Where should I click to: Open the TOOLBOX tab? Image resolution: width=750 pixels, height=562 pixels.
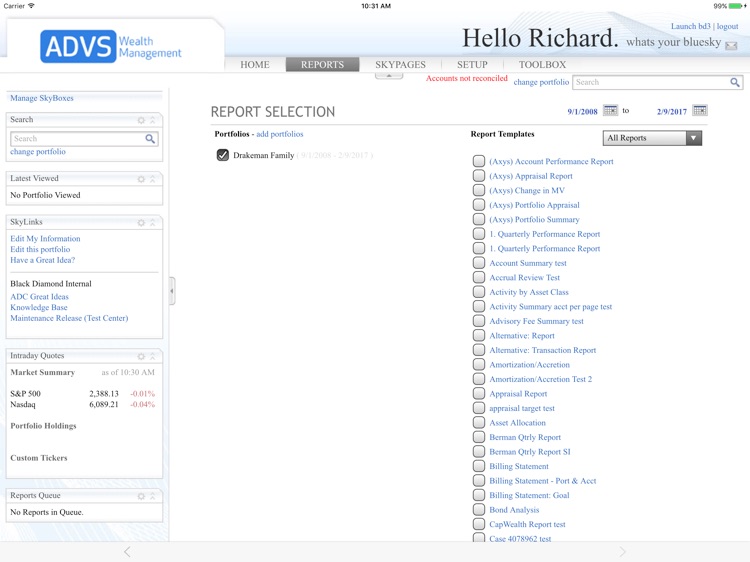542,65
